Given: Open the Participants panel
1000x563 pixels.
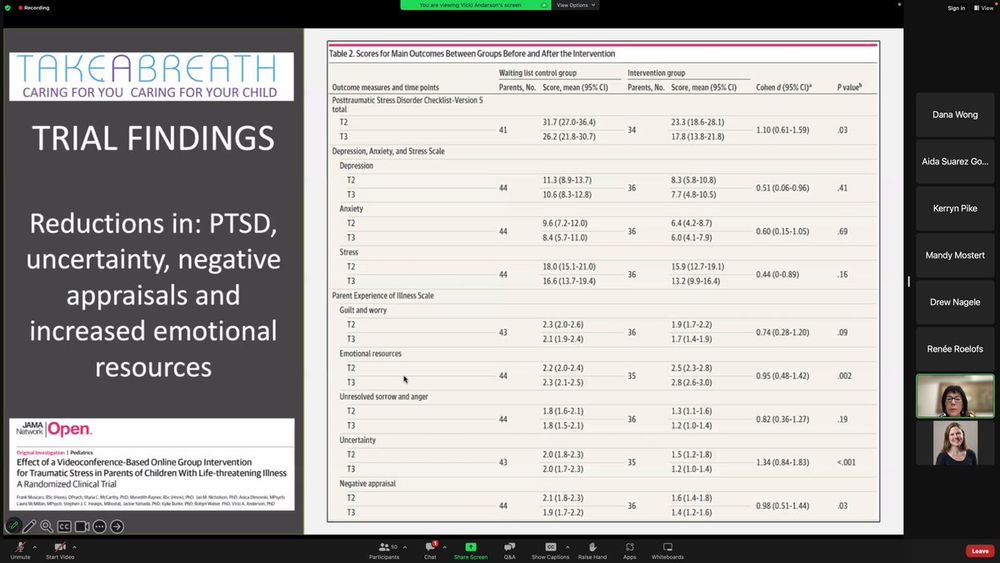Looking at the screenshot, I should 384,550.
